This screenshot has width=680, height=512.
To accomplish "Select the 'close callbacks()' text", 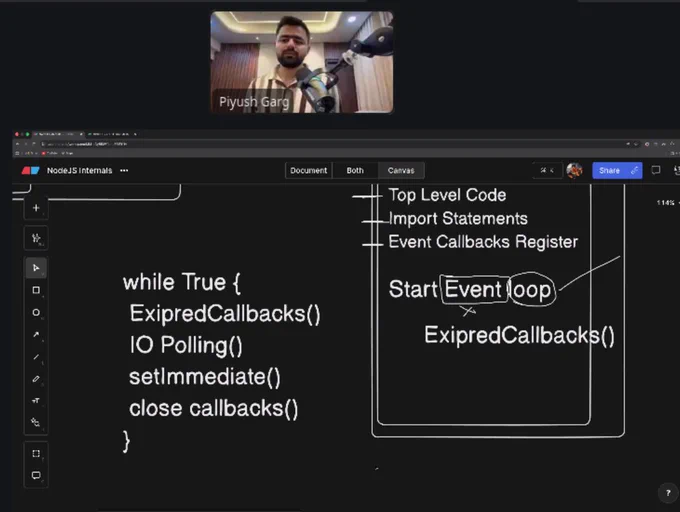I will pos(213,408).
